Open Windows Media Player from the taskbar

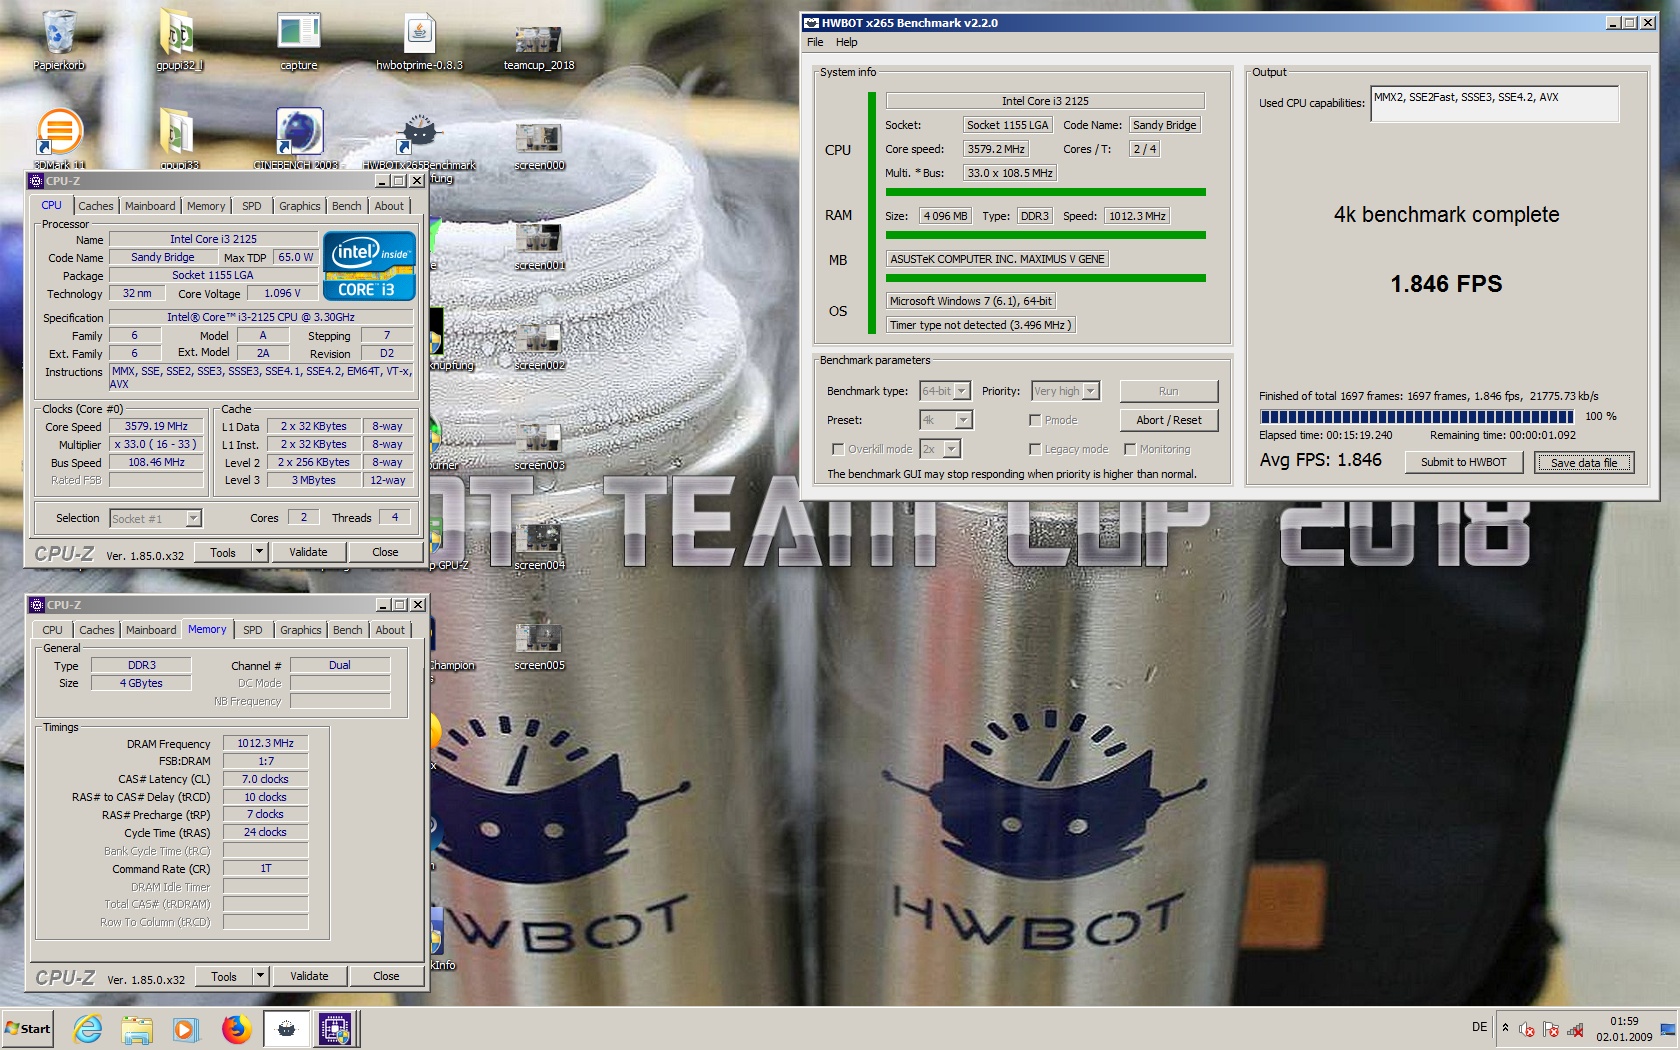[185, 1029]
